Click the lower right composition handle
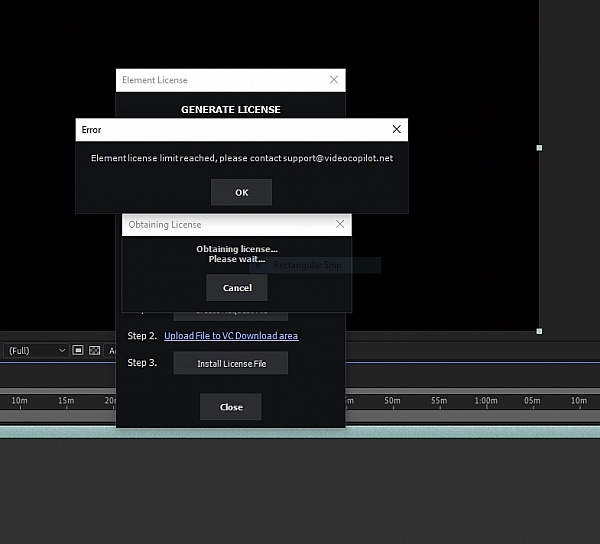 (x=539, y=331)
